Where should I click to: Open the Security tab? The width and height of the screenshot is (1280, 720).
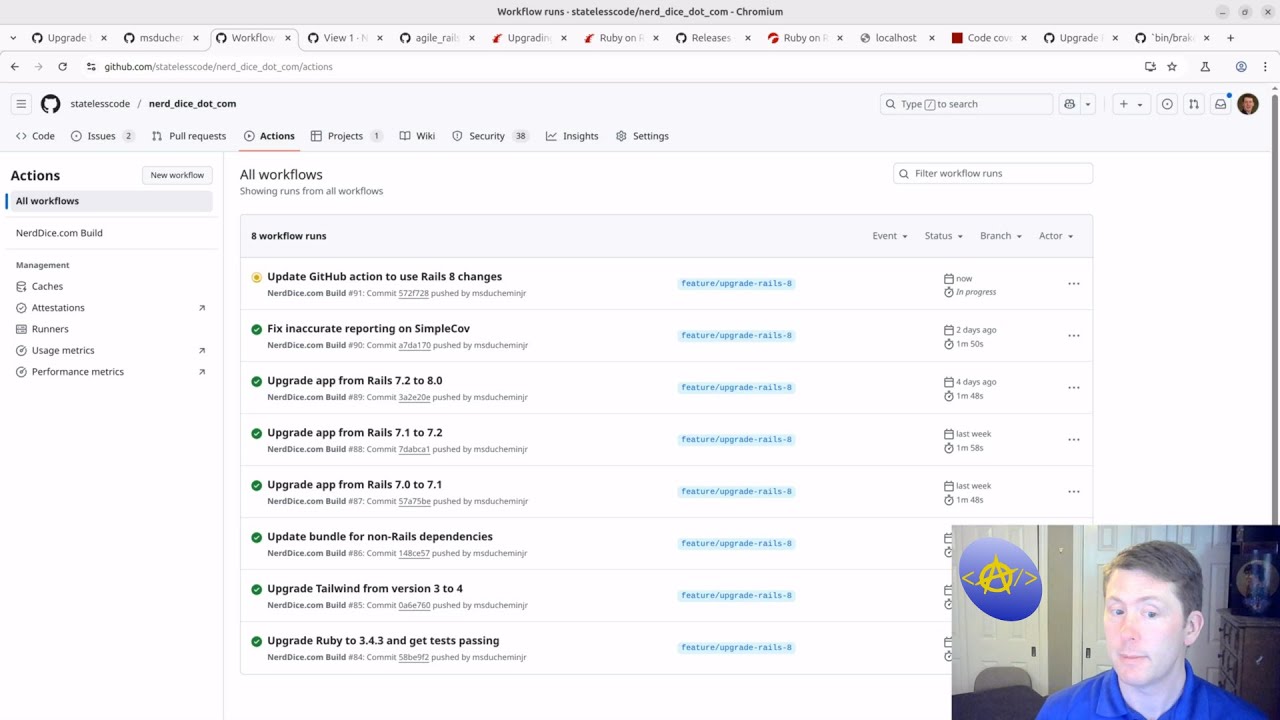click(x=490, y=136)
